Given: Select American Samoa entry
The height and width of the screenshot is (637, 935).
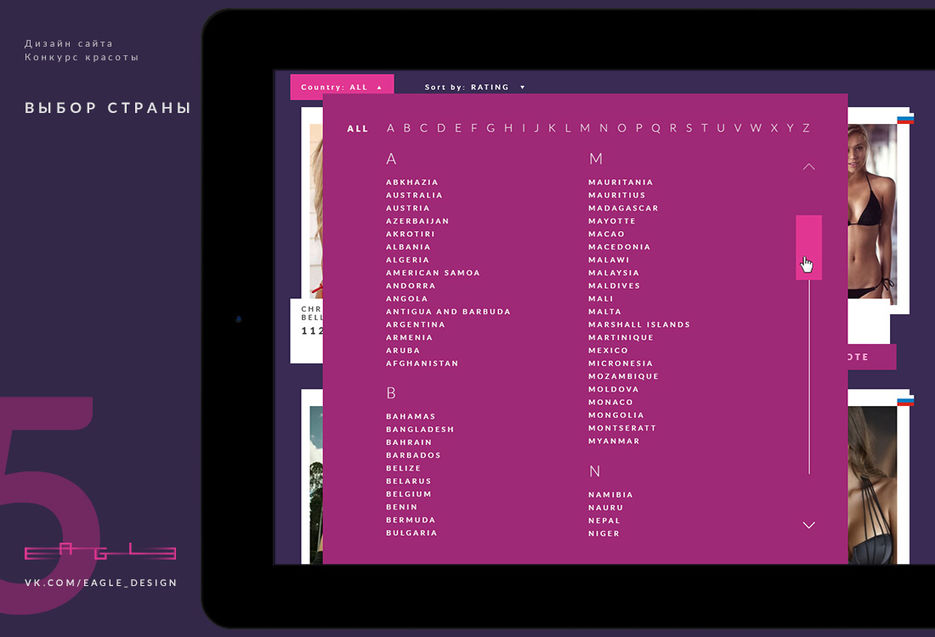Looking at the screenshot, I should 433,273.
